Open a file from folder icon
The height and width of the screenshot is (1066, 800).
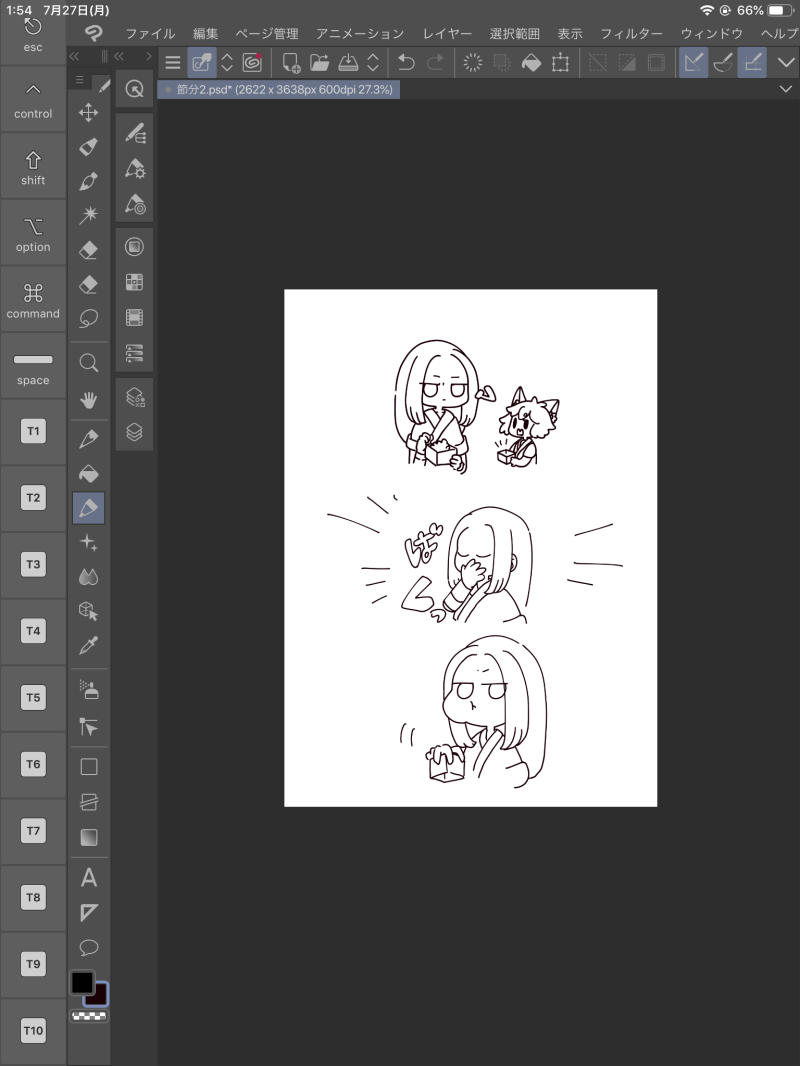pos(319,63)
